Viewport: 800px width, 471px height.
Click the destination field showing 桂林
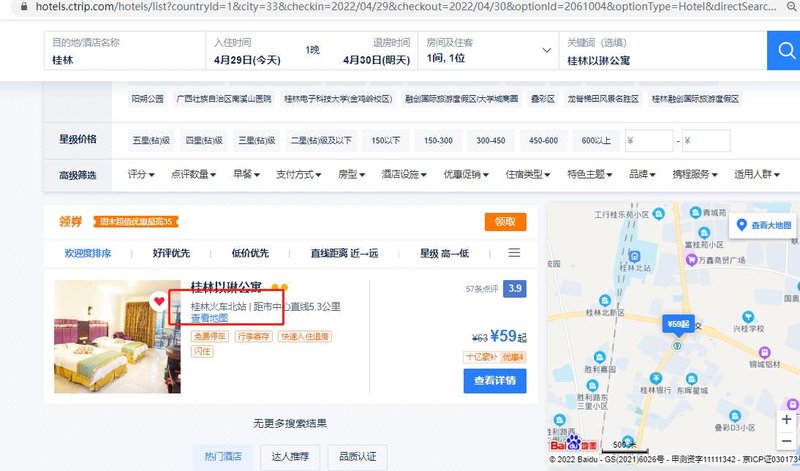click(125, 50)
